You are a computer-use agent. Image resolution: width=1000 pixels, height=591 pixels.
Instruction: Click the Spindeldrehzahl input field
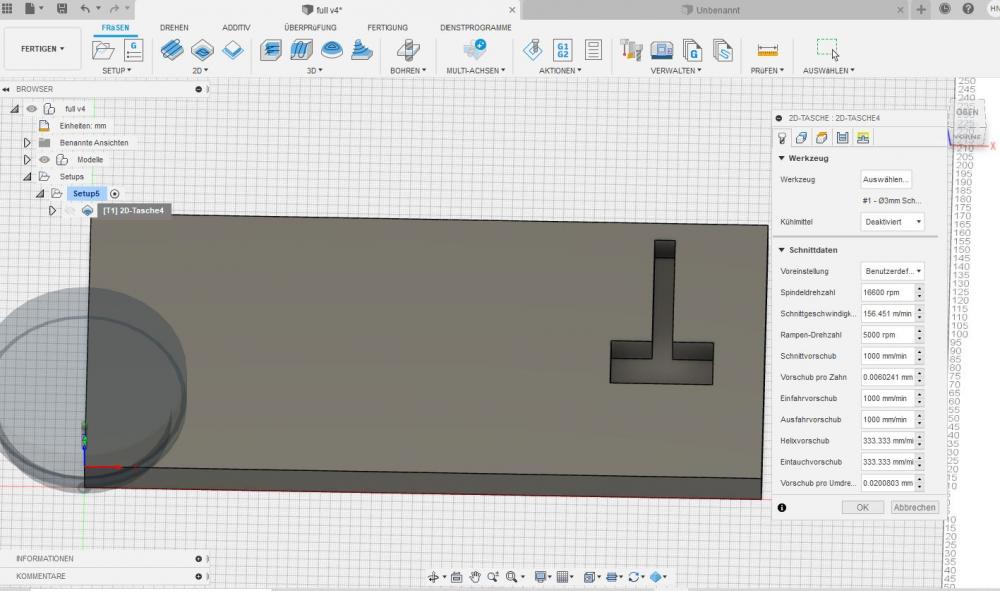888,293
